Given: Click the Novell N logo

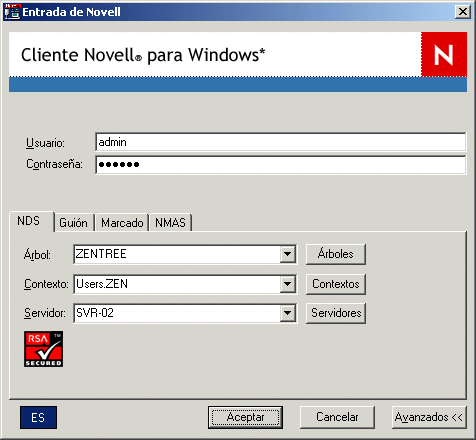Looking at the screenshot, I should click(x=444, y=54).
